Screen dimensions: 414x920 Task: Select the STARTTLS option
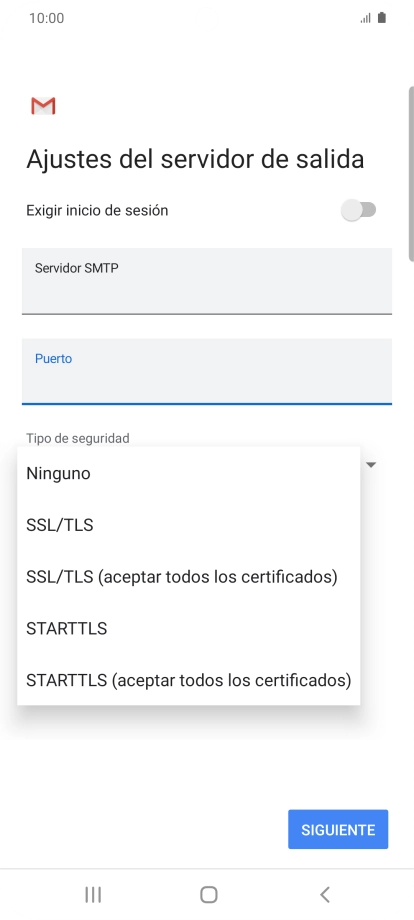click(x=189, y=628)
